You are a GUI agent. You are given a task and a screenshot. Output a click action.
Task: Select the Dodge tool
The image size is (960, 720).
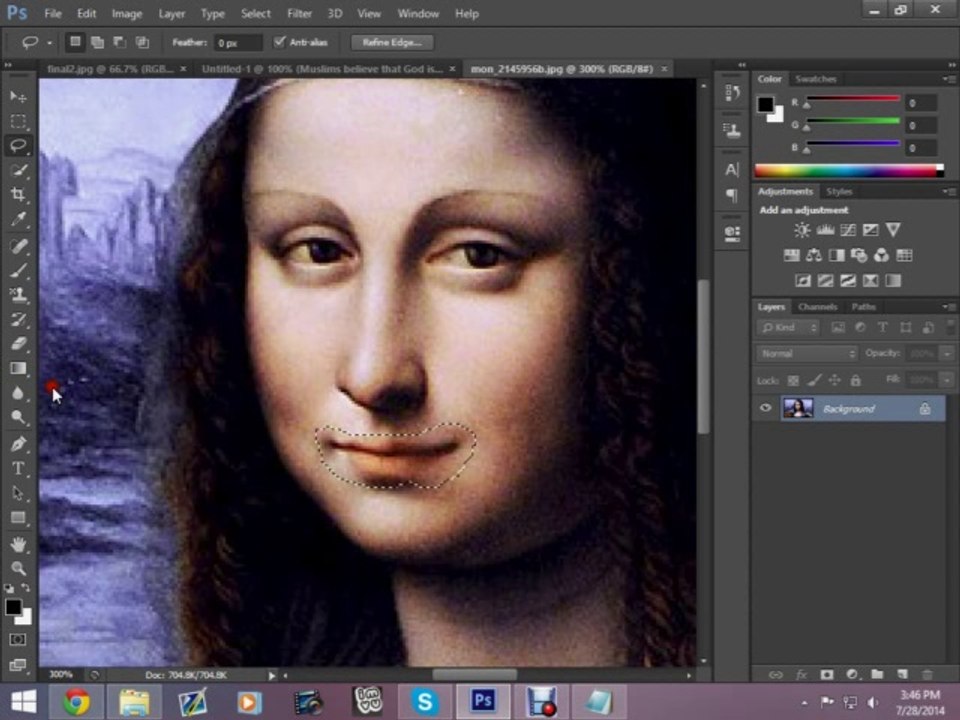18,417
